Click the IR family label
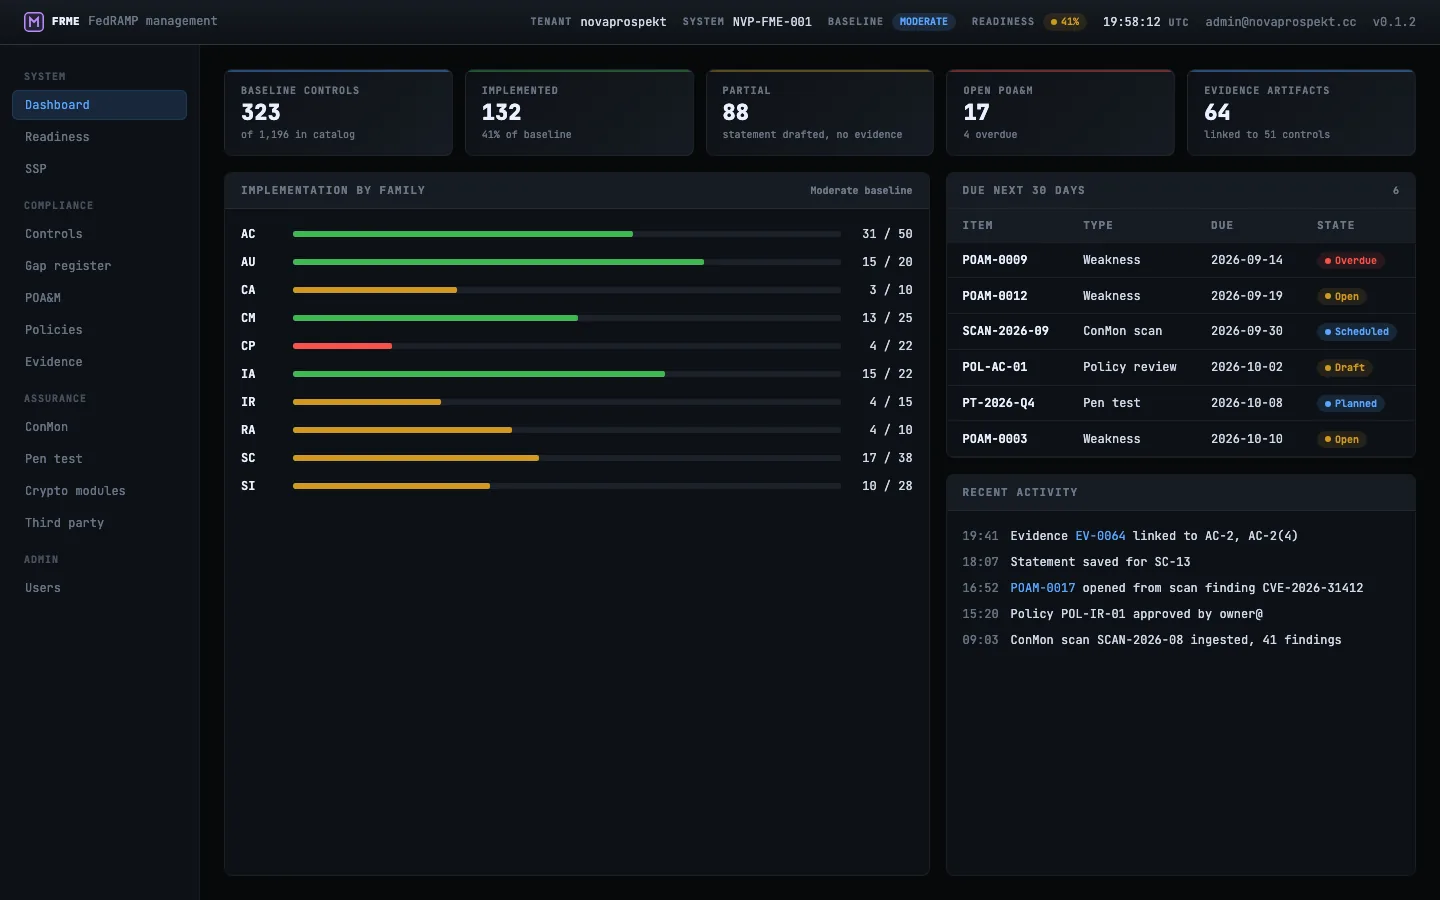Viewport: 1440px width, 900px height. coord(248,402)
